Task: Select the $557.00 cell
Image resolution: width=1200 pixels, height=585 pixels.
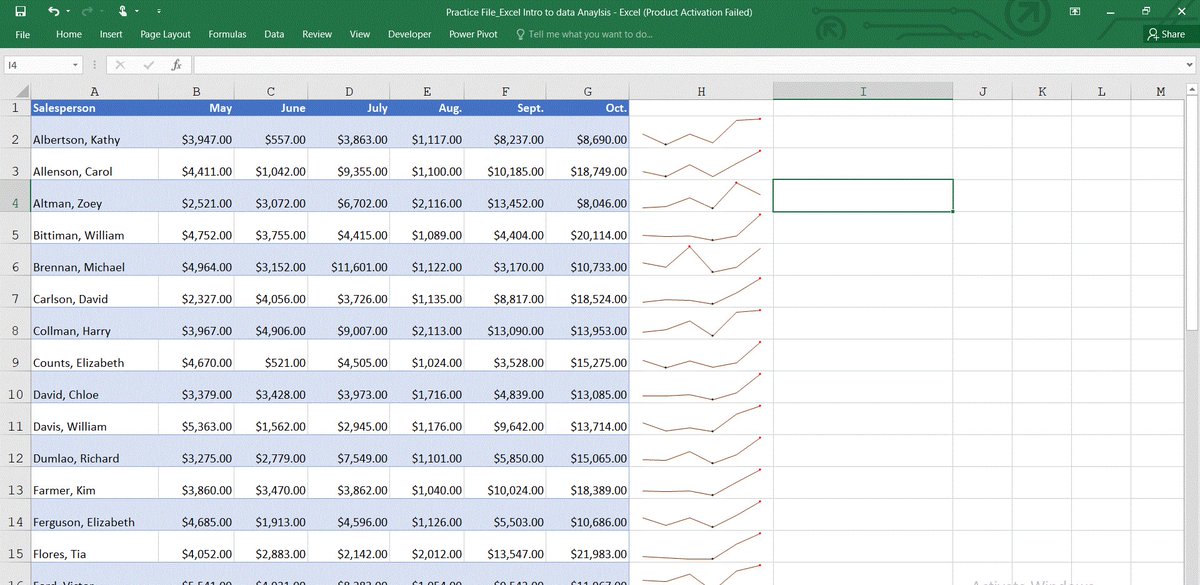Action: [x=271, y=132]
